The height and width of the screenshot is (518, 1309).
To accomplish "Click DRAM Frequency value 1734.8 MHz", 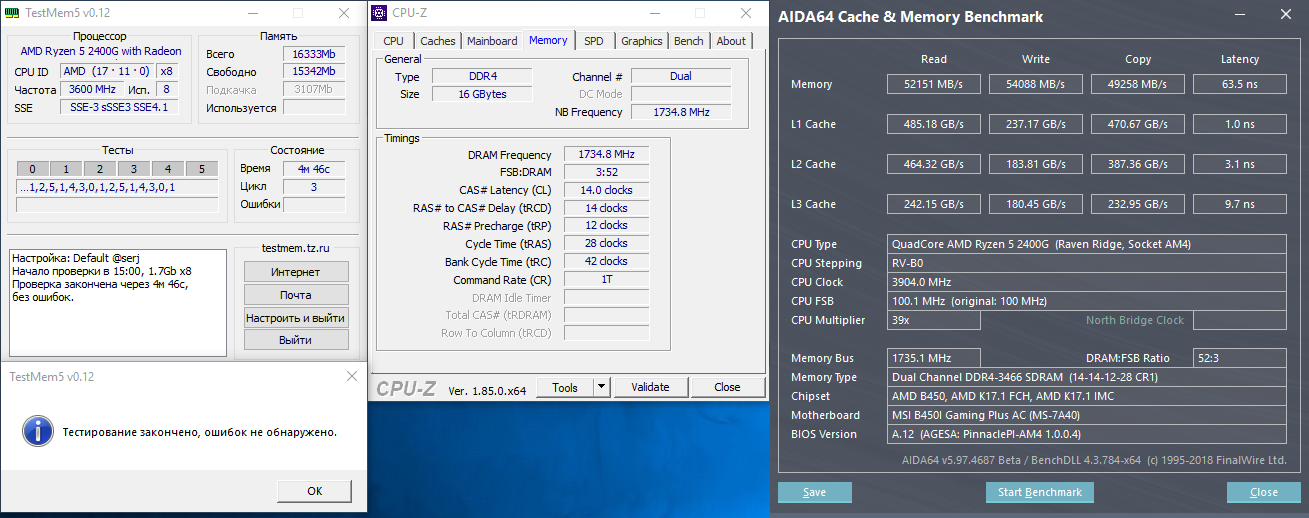I will 607,155.
